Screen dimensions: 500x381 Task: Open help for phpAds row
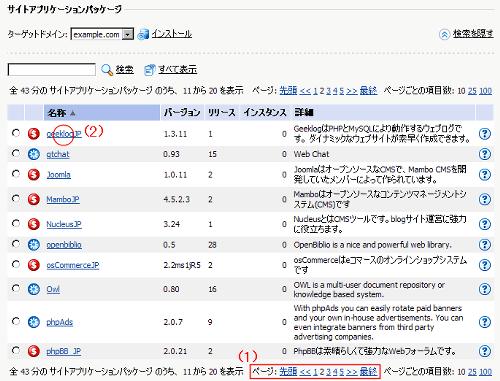pyautogui.click(x=485, y=322)
